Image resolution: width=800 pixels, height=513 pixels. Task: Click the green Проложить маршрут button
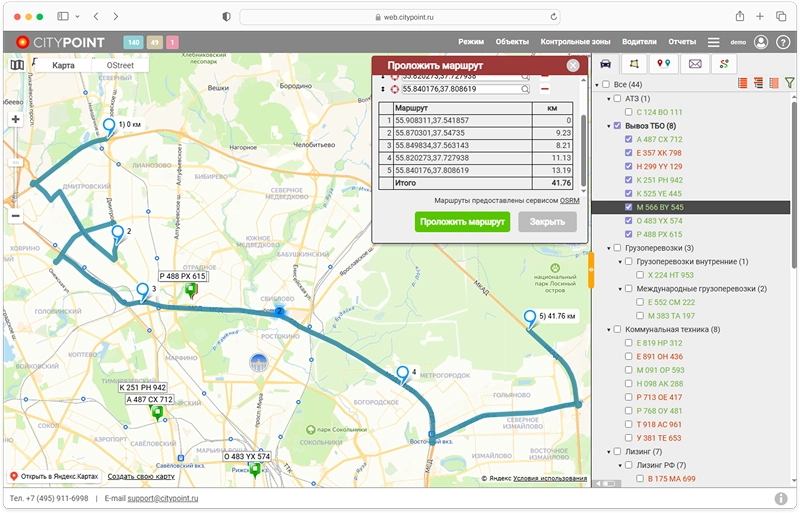461,222
